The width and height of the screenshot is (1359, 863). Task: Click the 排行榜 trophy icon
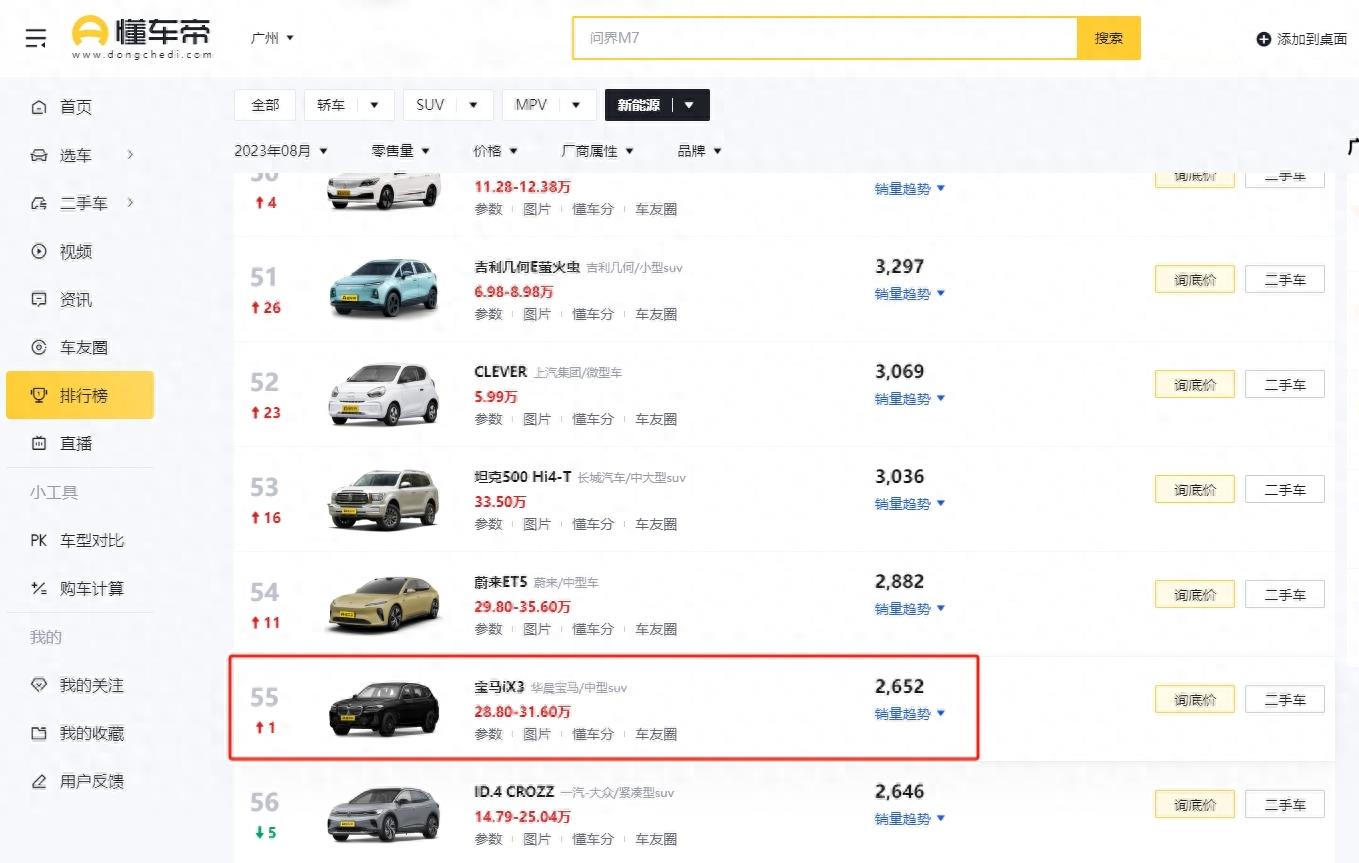39,395
